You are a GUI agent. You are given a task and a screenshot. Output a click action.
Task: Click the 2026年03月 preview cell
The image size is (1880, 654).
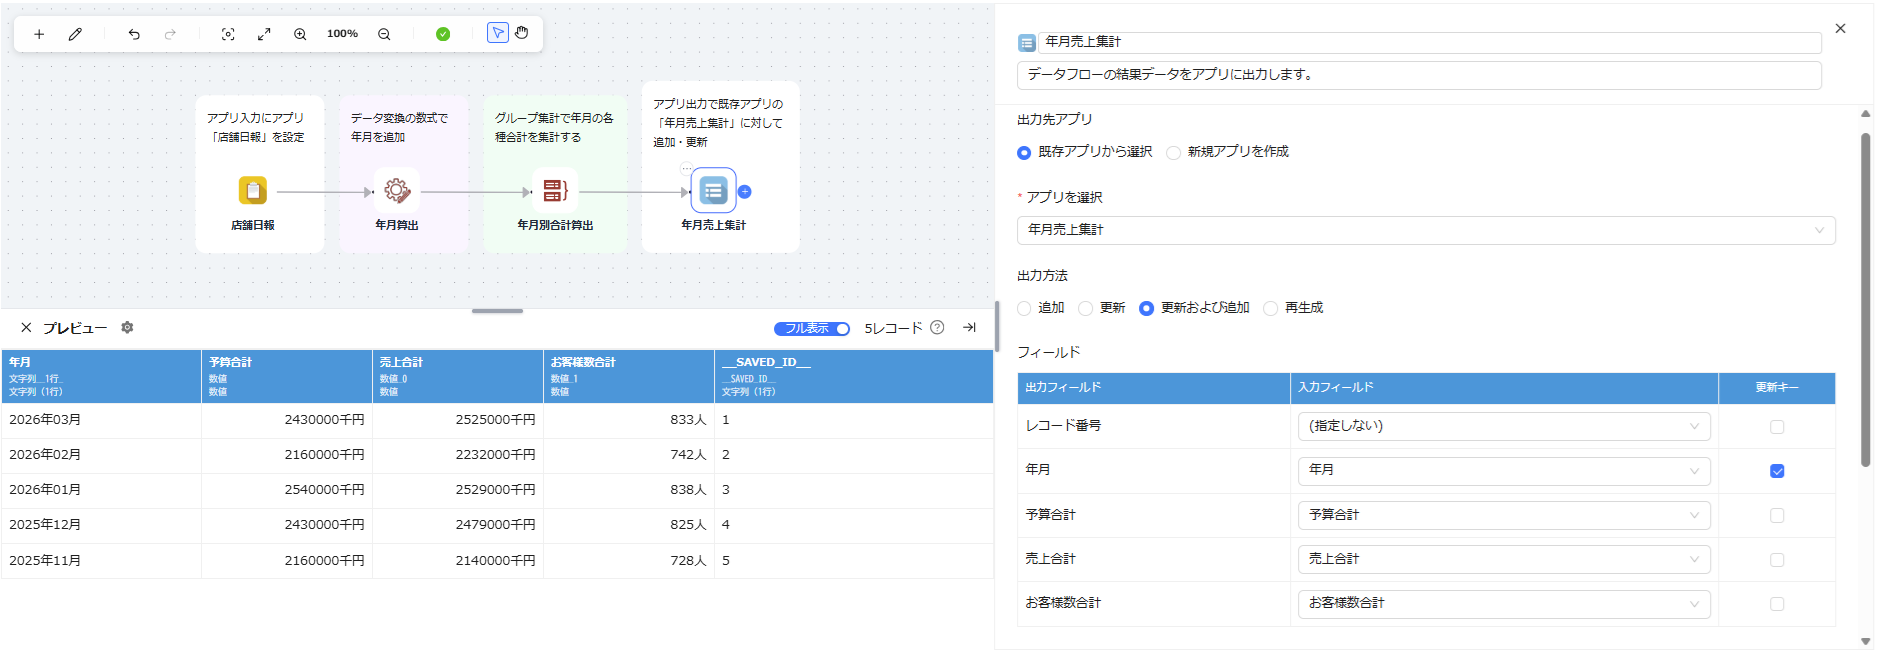101,420
